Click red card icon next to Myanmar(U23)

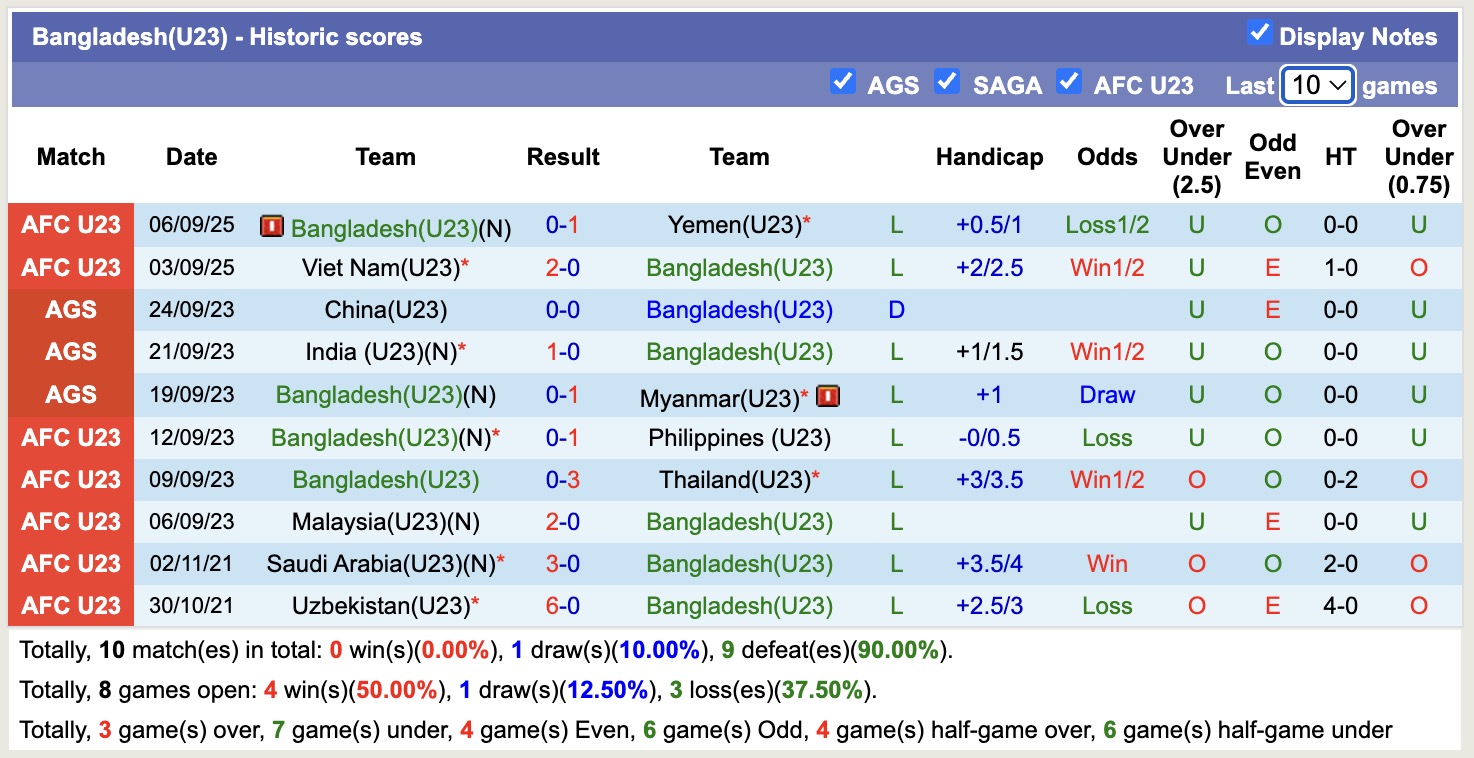827,396
